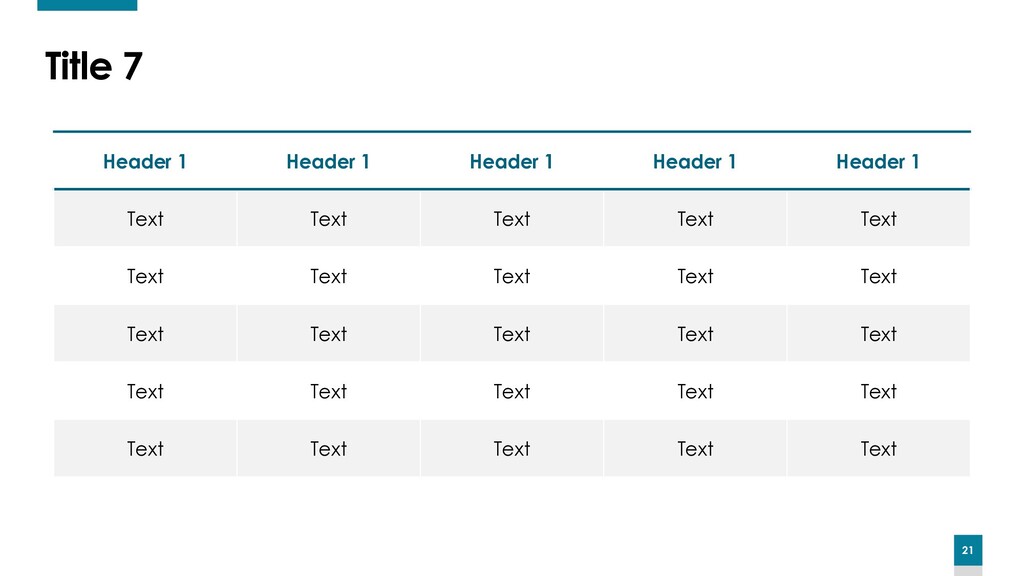Select the last column's Header 1 cell
The width and height of the screenshot is (1024, 576).
(878, 161)
